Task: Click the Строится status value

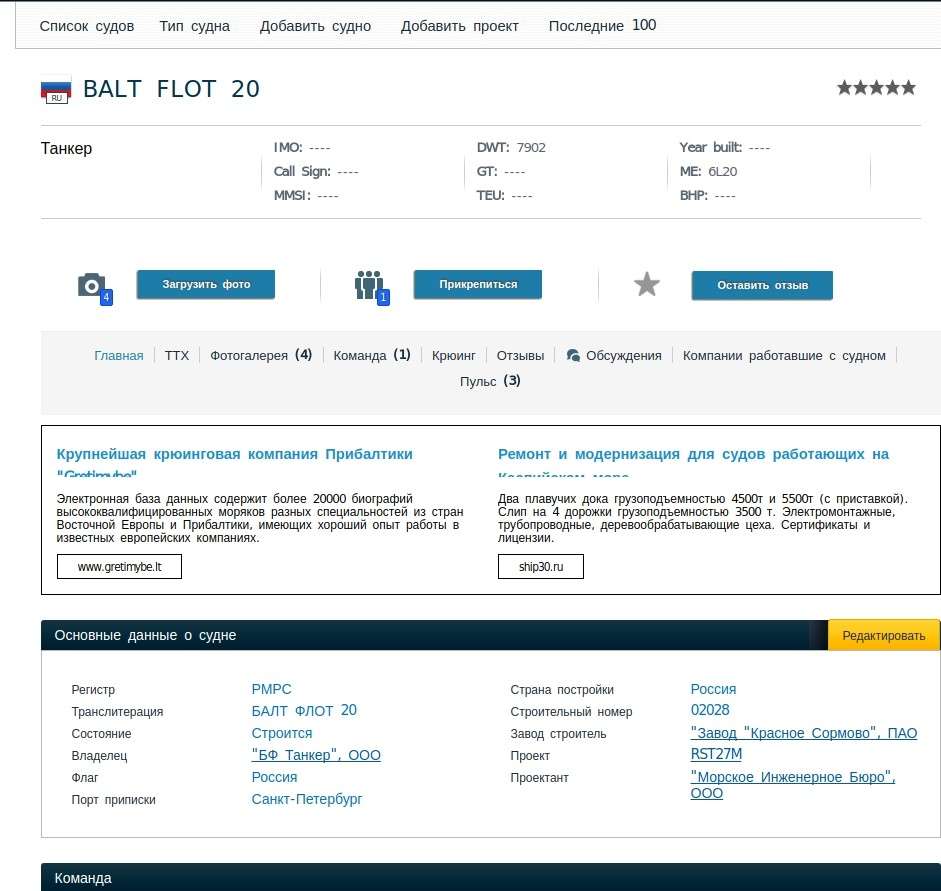Action: [x=282, y=733]
